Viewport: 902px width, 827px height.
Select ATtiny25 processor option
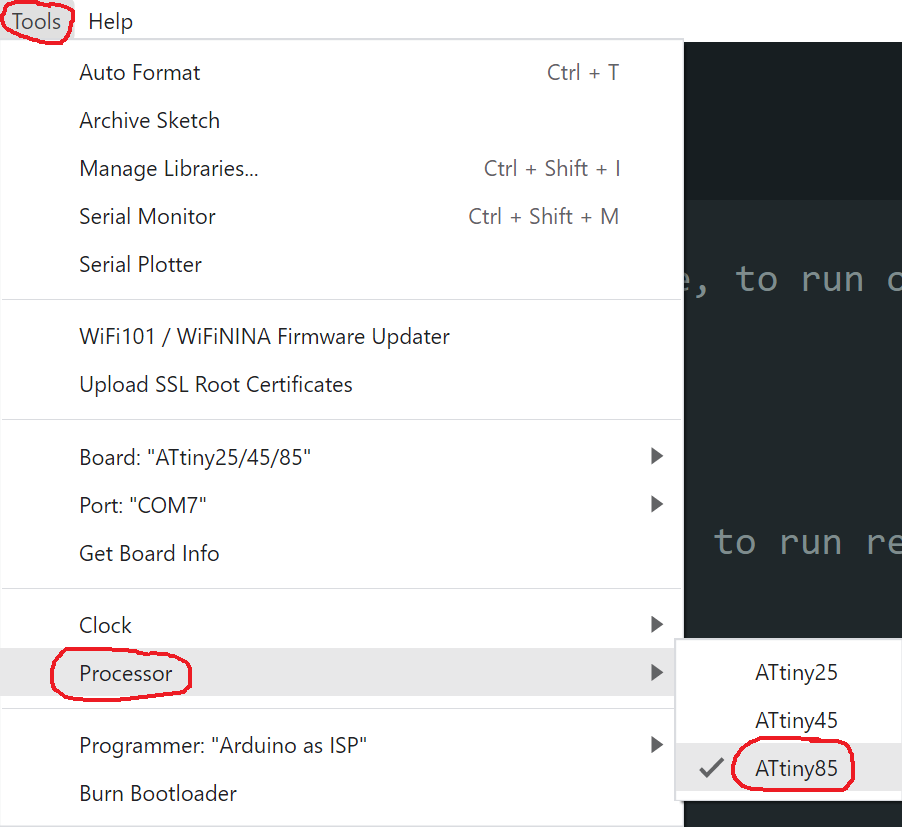pos(796,673)
